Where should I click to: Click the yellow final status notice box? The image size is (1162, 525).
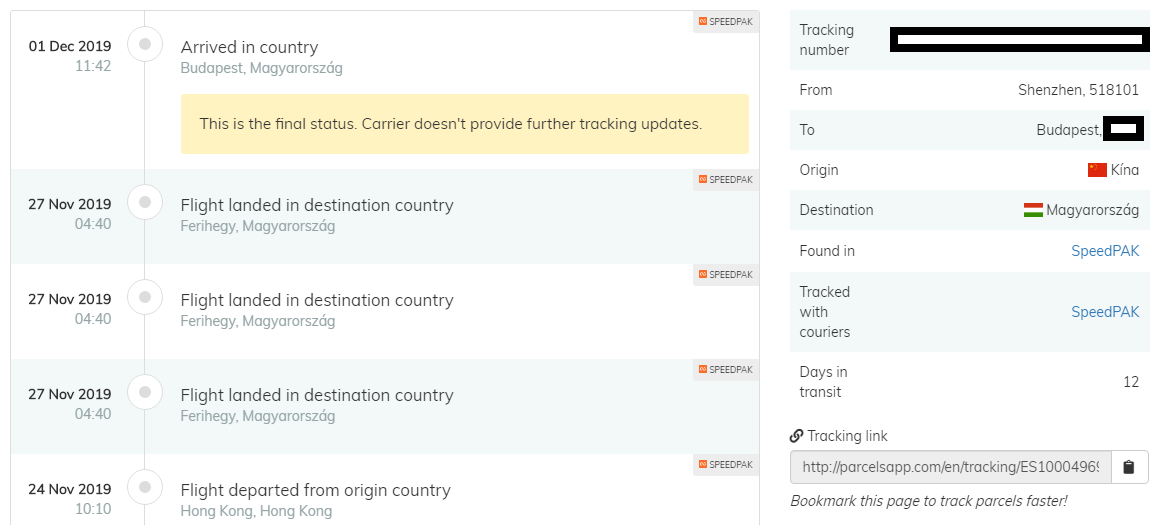[x=464, y=124]
